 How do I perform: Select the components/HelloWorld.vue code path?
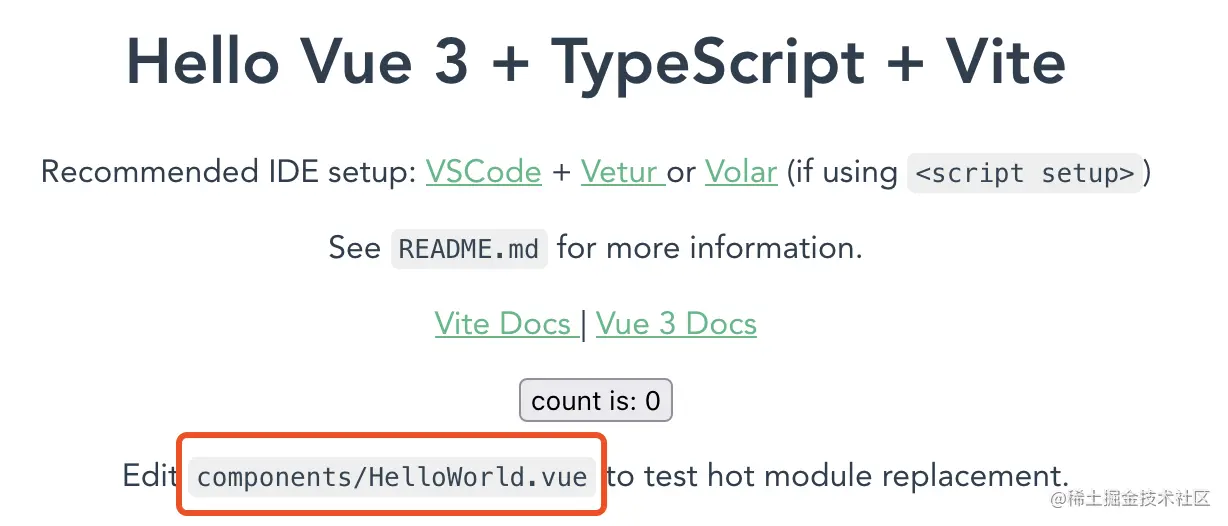tap(392, 477)
